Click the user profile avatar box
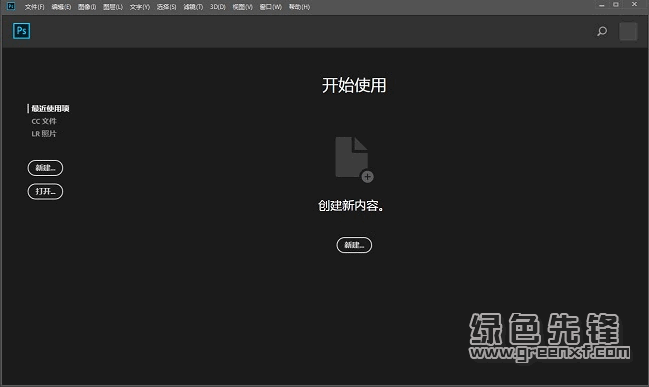 point(628,31)
